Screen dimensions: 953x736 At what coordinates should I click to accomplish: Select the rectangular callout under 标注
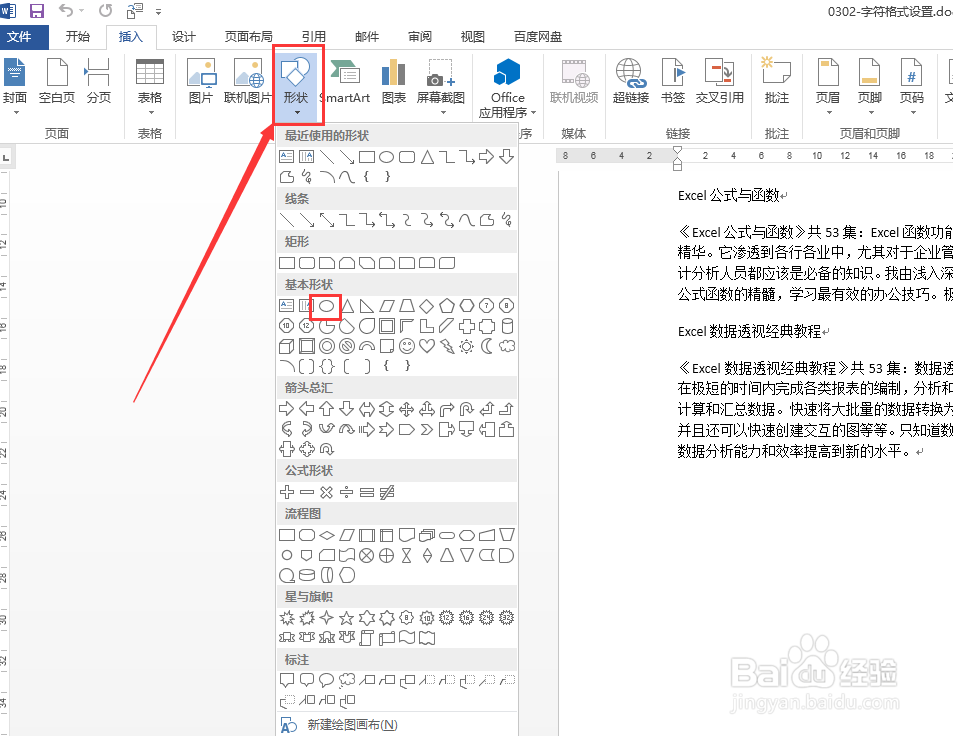[286, 679]
